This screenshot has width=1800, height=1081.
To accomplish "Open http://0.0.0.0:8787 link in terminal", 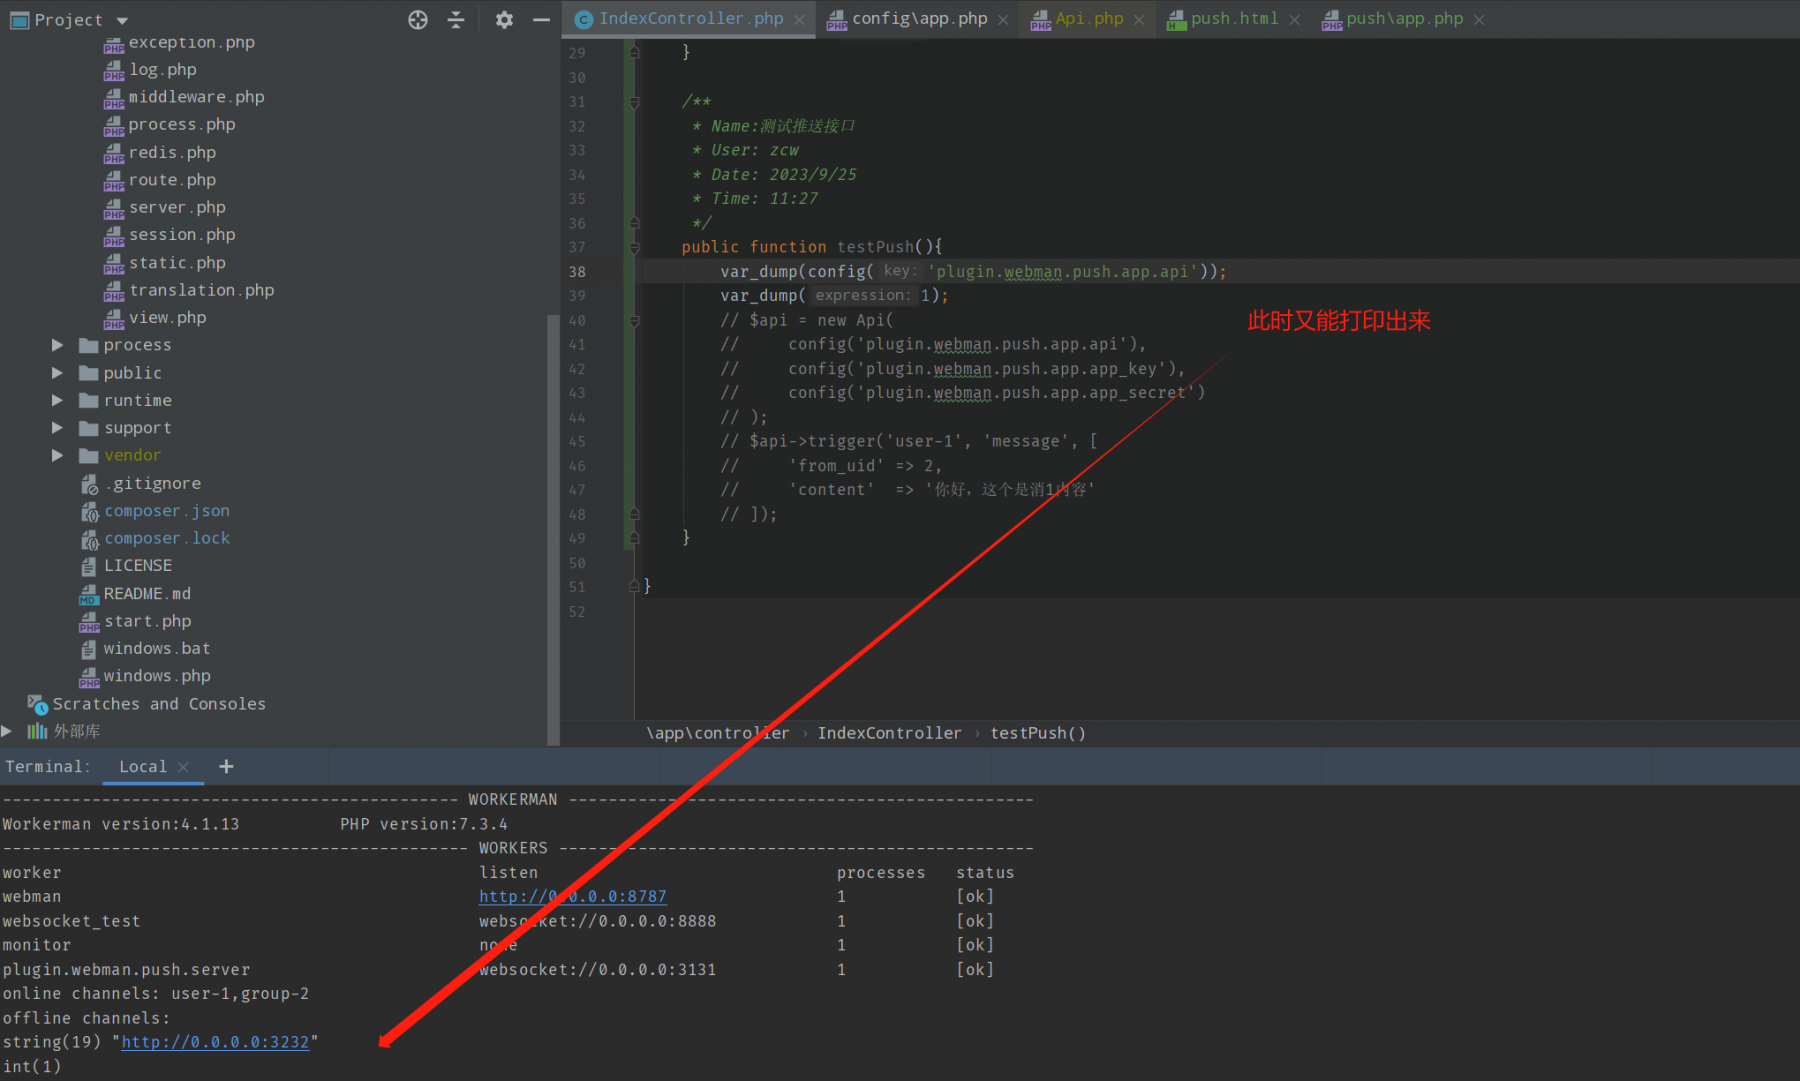I will (x=572, y=897).
